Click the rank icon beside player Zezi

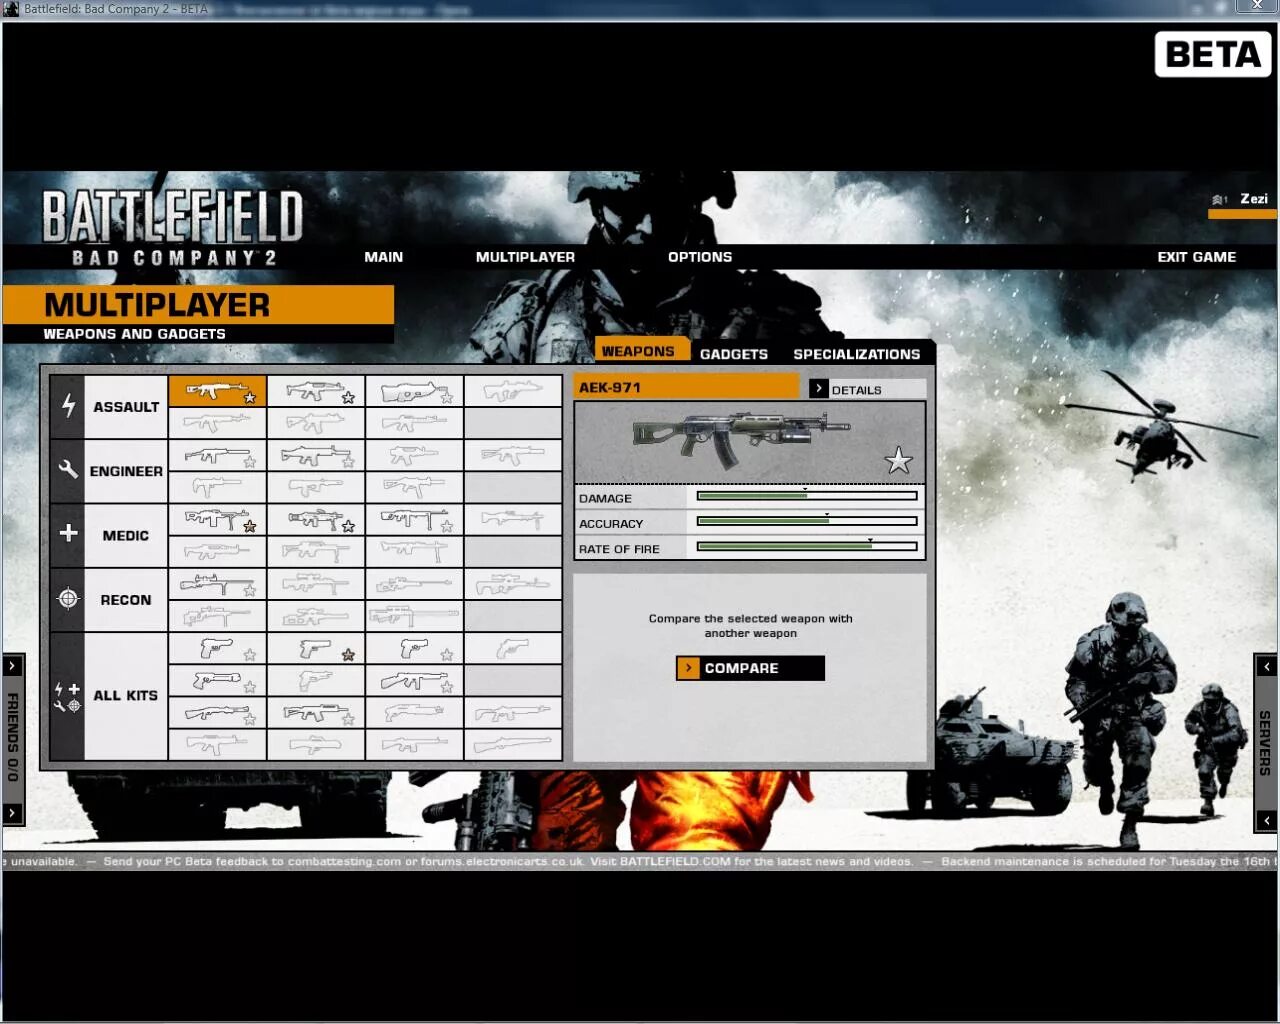pos(1220,199)
